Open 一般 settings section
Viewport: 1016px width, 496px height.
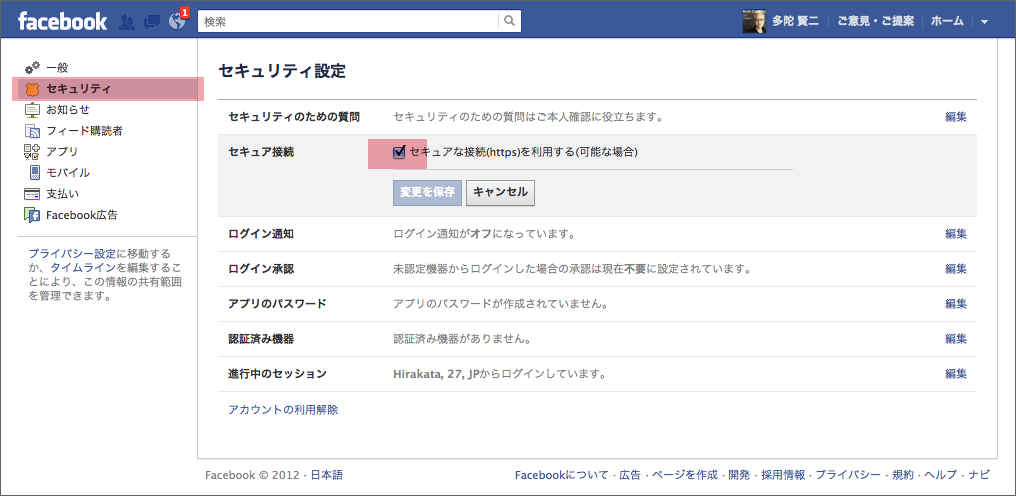point(57,67)
